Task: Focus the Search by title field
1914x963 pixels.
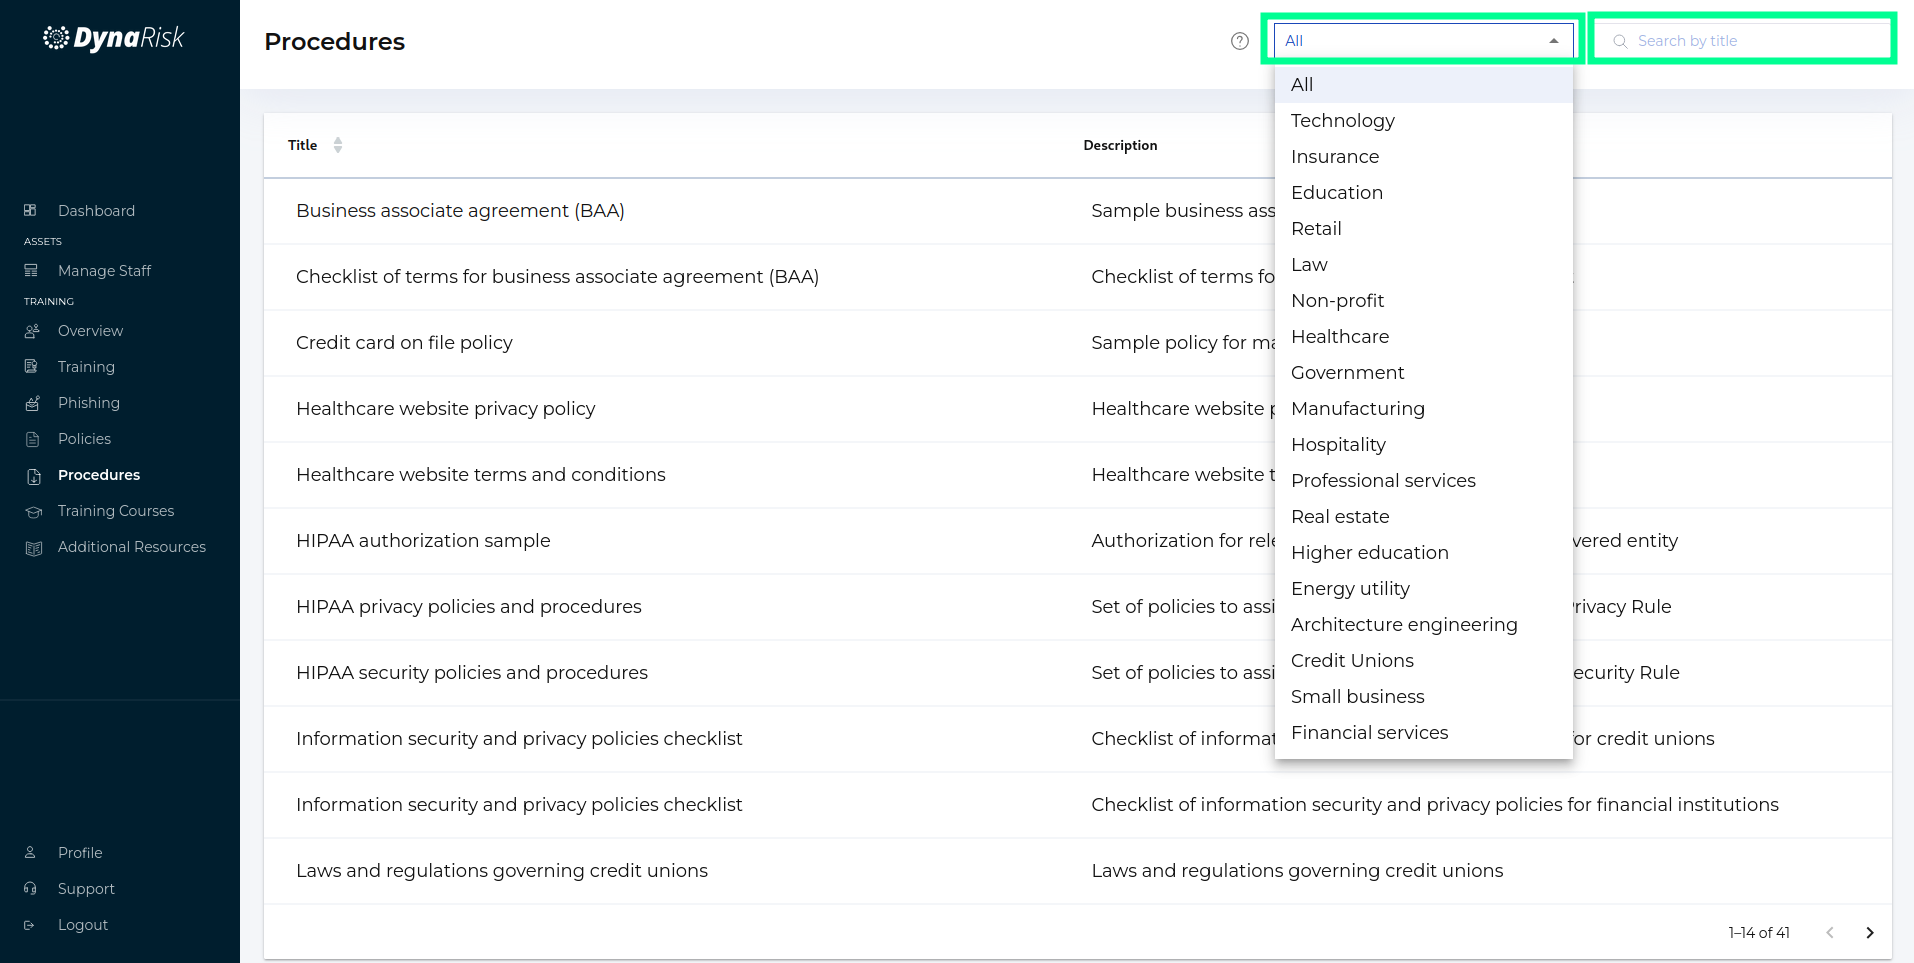Action: pos(1743,41)
